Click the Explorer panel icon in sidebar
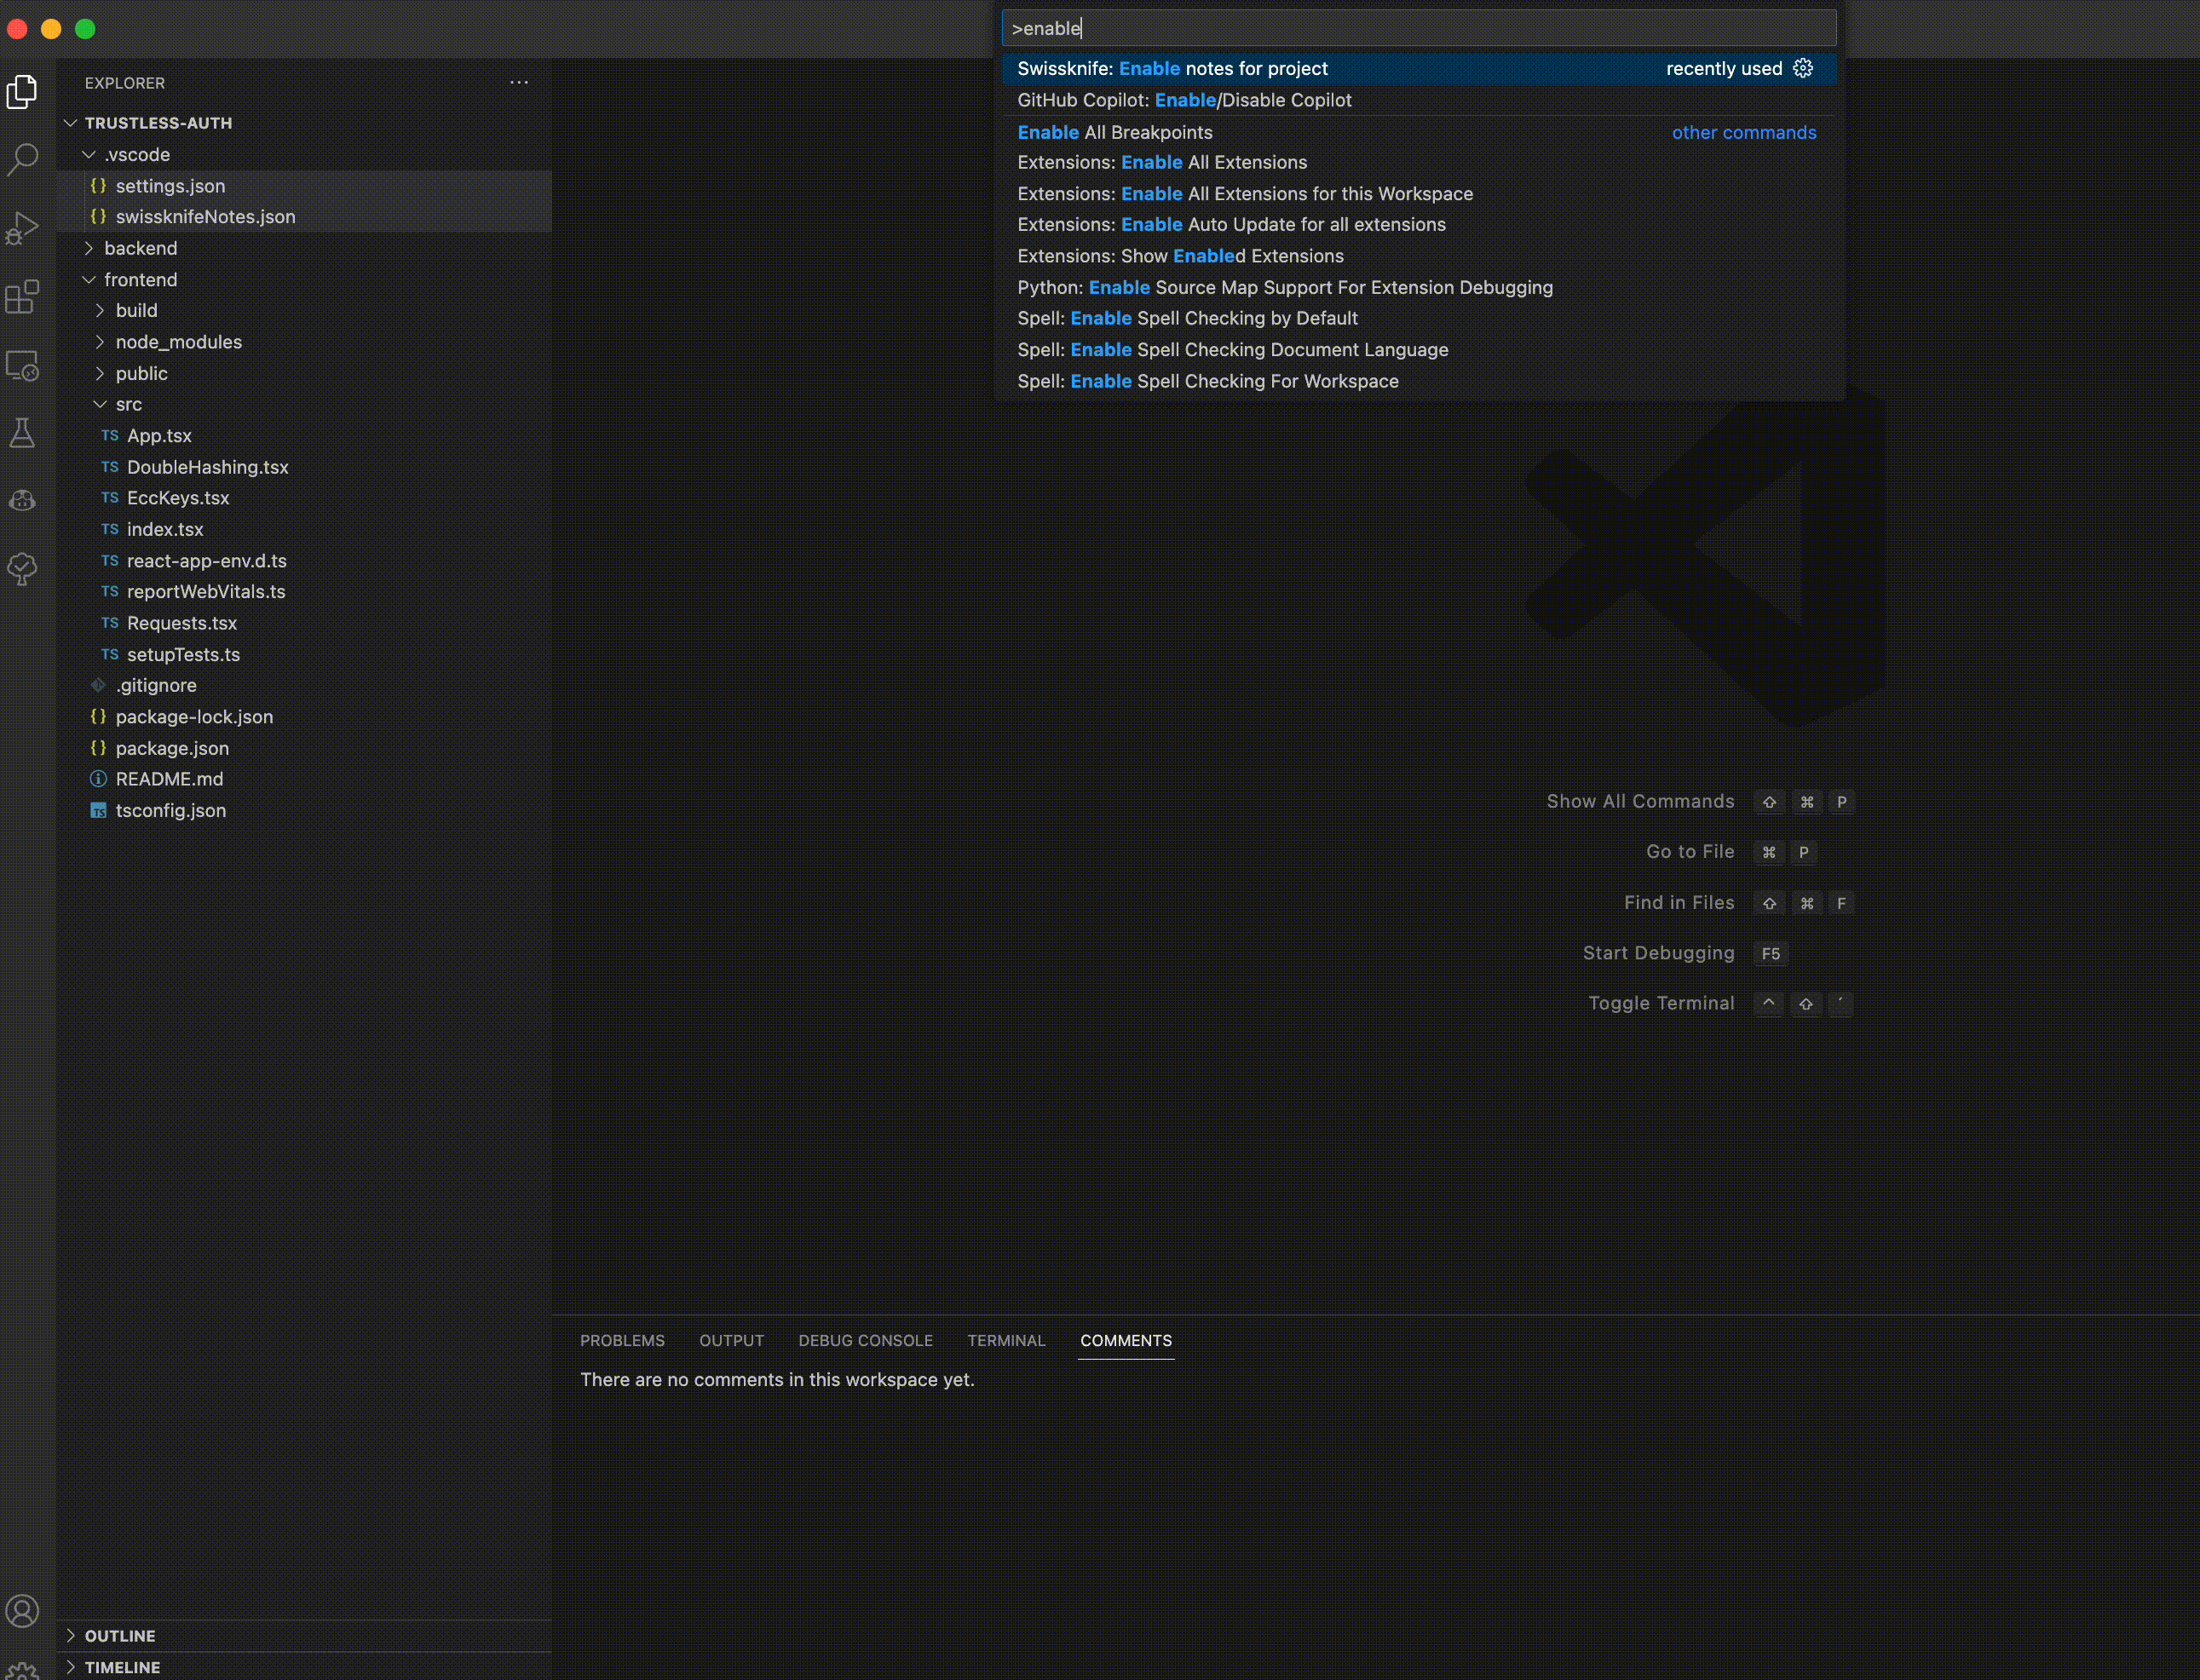This screenshot has height=1680, width=2200. click(x=26, y=90)
